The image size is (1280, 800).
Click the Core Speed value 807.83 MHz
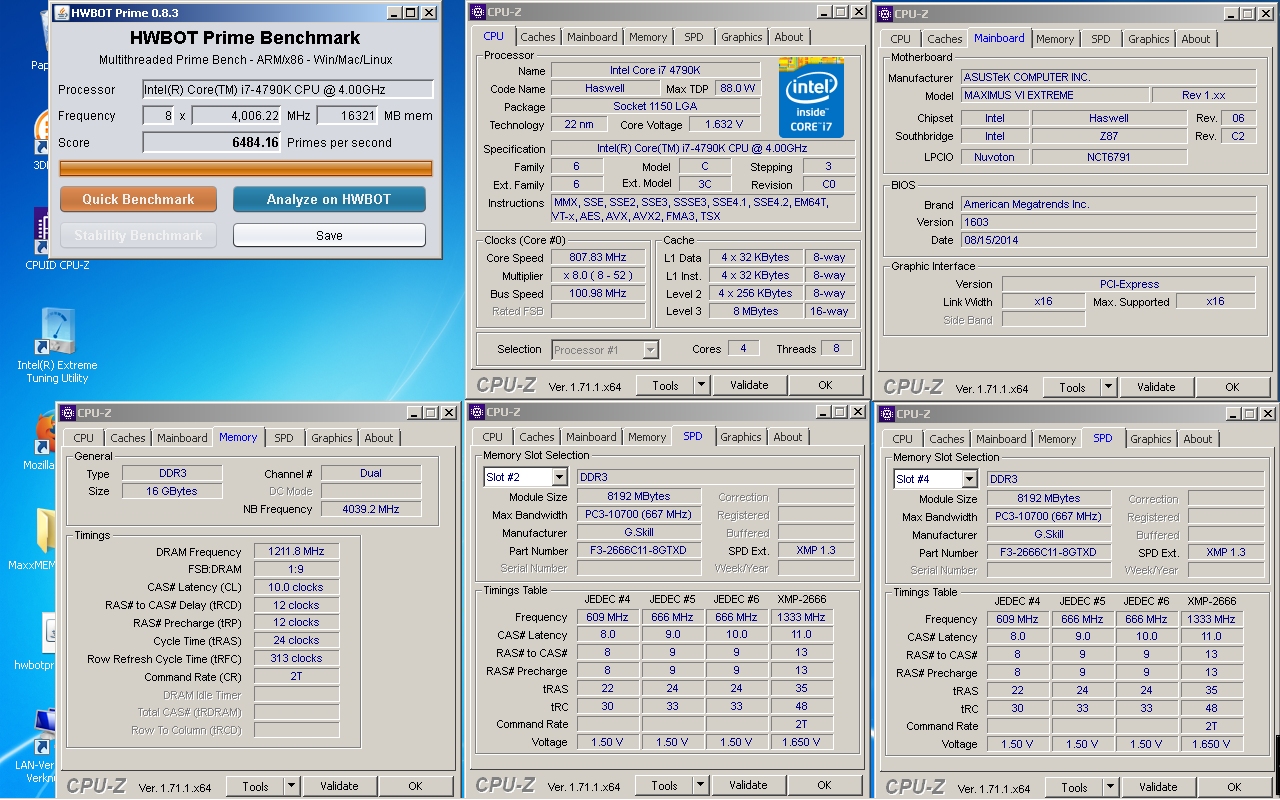(598, 258)
